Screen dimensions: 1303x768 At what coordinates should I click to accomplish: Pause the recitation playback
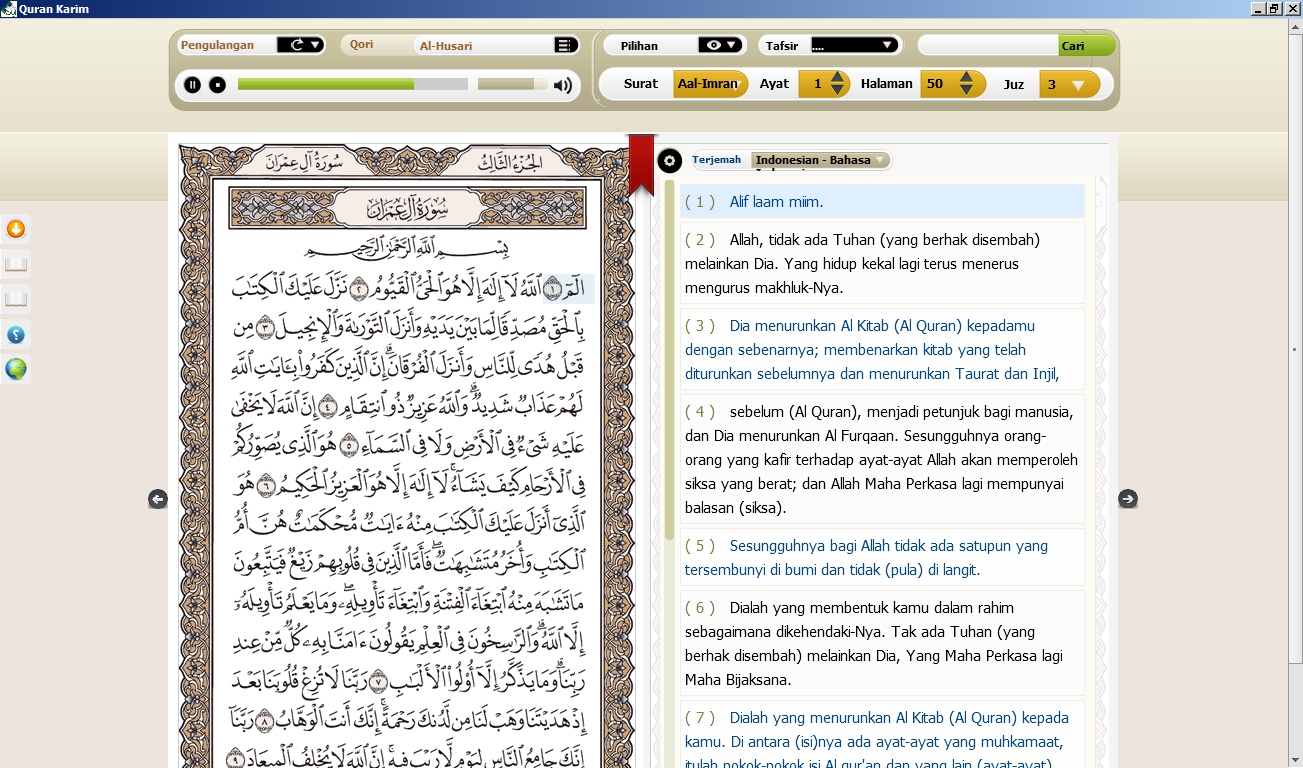[192, 85]
